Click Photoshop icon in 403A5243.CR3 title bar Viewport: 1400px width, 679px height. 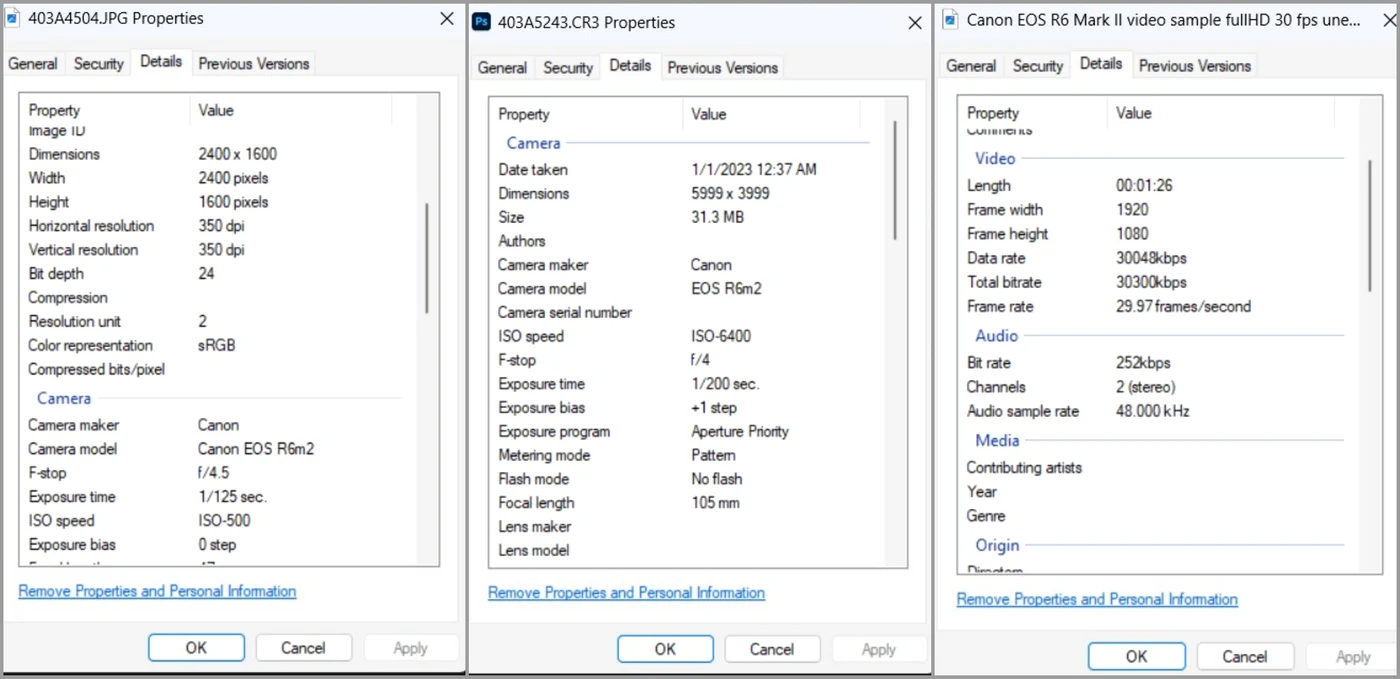coord(481,22)
